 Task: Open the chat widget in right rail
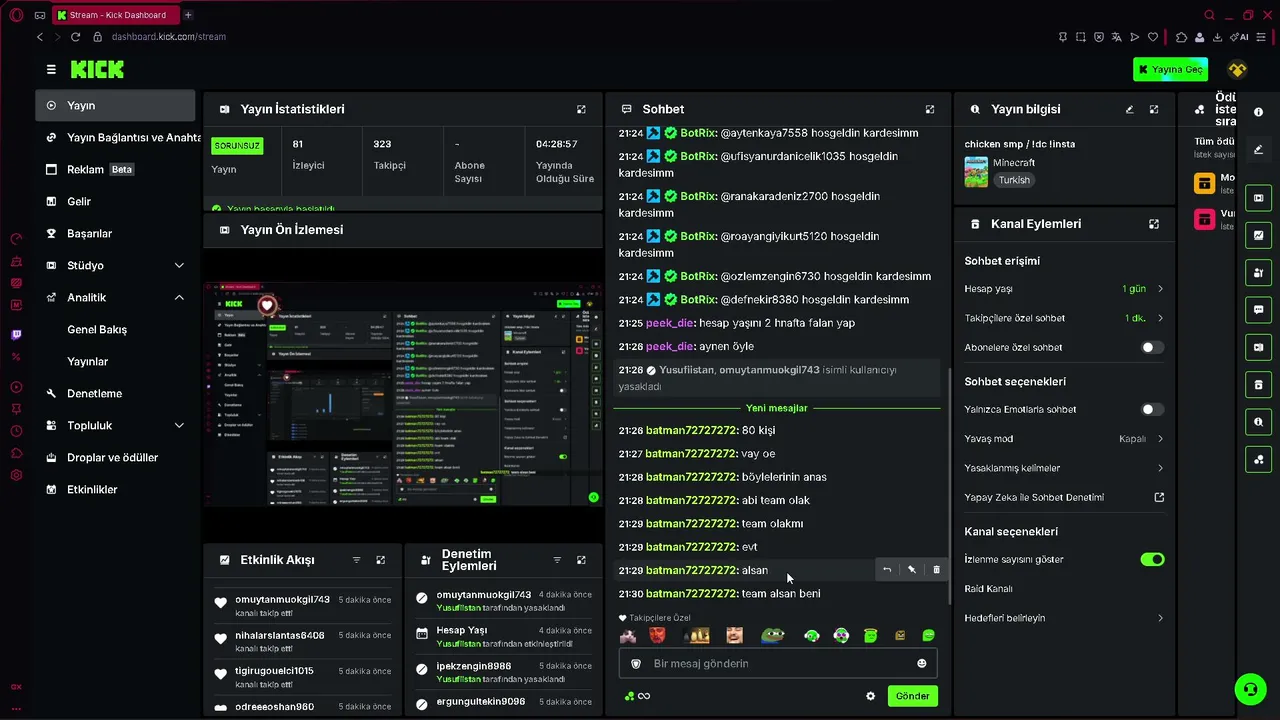point(1258,310)
